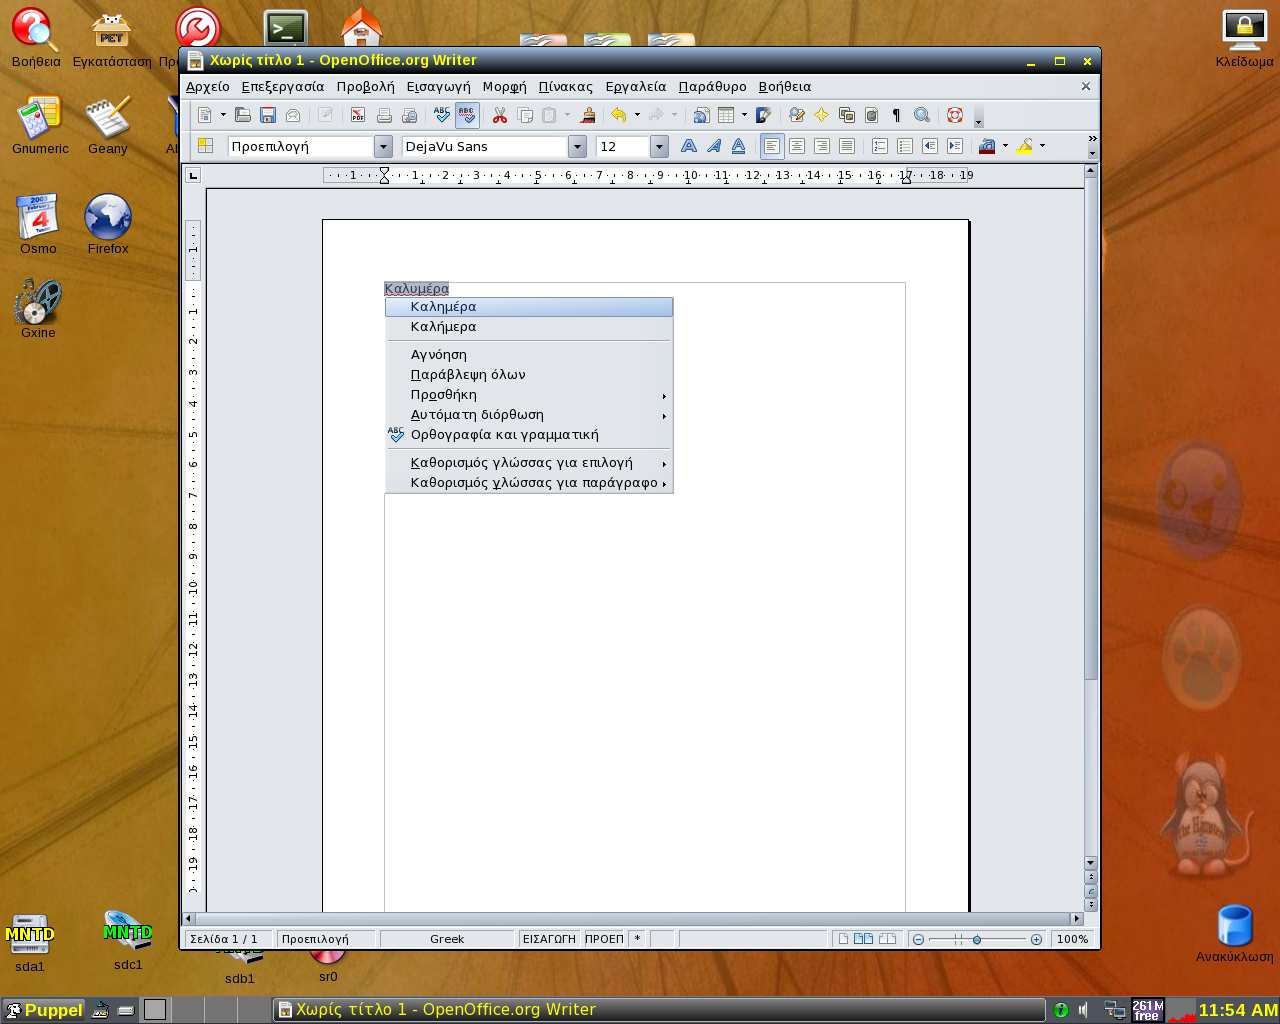Screen dimensions: 1280x1024
Task: Click the ΕΙΣΑΓΩΓΗ insert mode status field
Action: click(549, 939)
